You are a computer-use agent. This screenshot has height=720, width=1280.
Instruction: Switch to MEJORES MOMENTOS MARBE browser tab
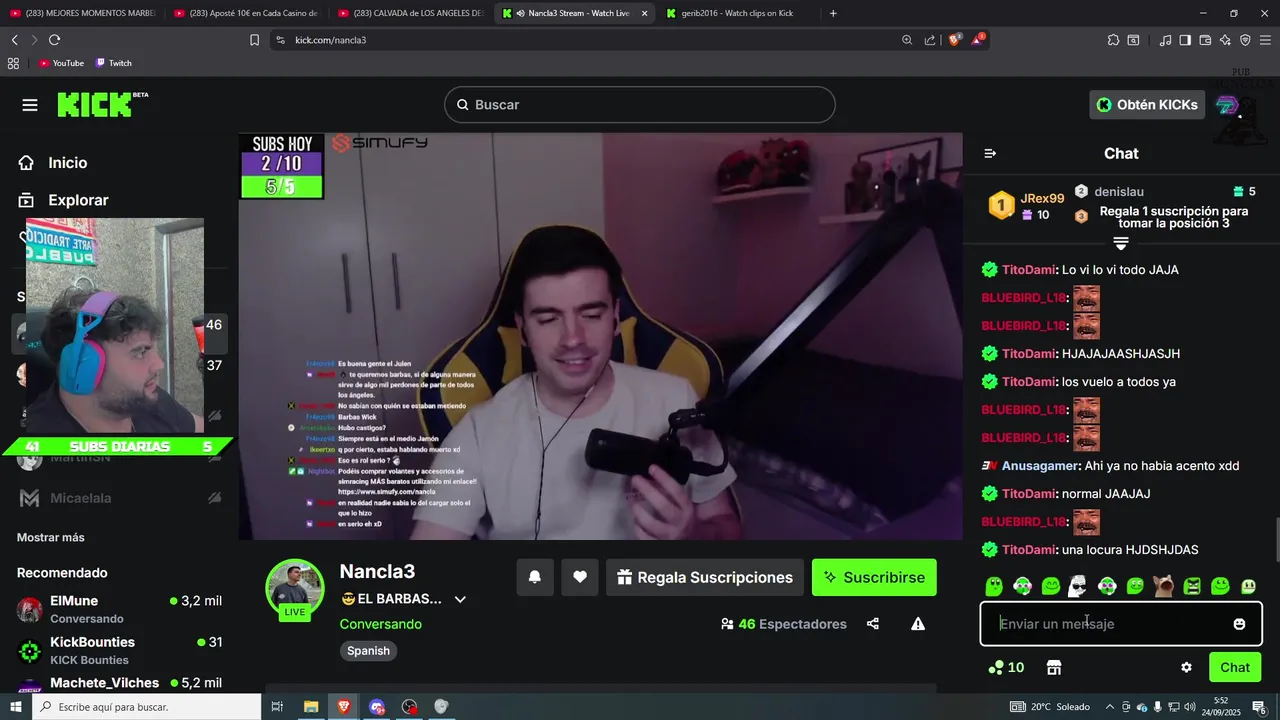[82, 13]
